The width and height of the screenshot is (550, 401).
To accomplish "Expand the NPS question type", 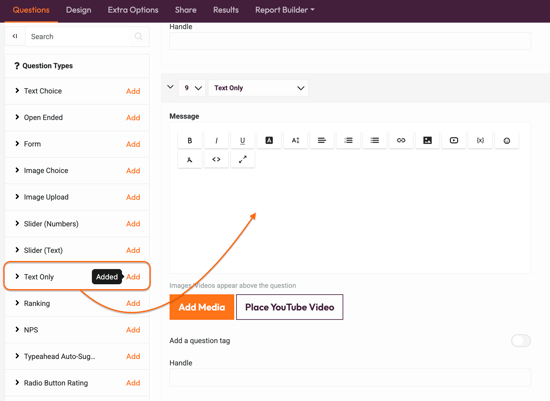I will [x=17, y=329].
